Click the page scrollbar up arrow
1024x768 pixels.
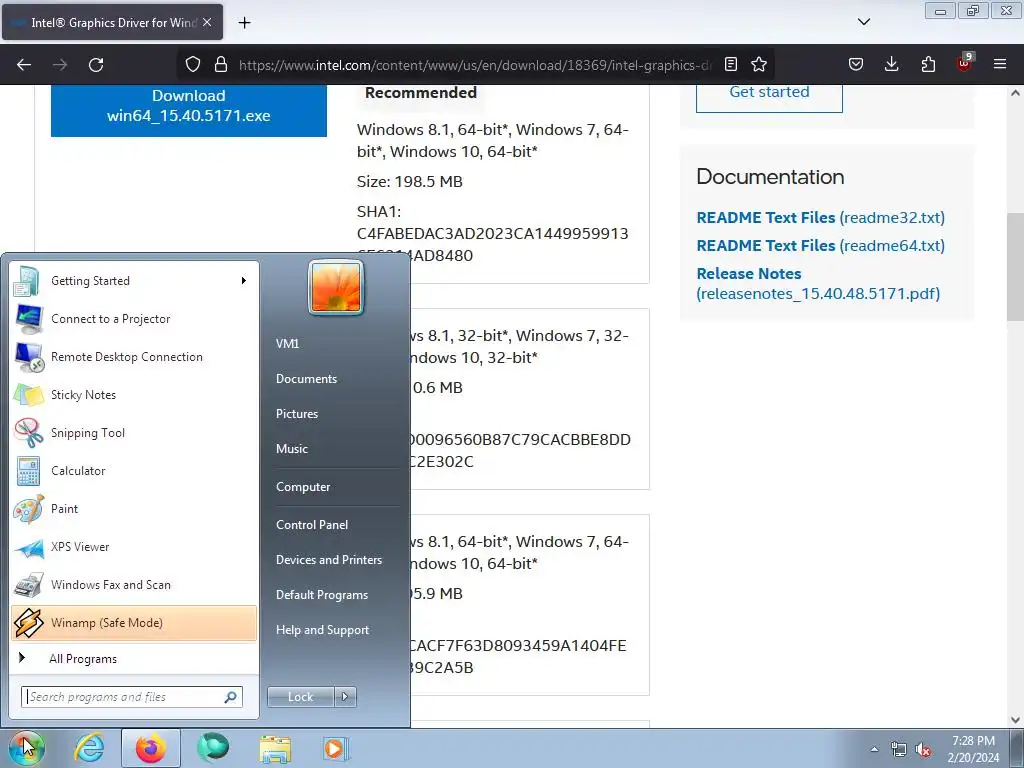point(1015,93)
